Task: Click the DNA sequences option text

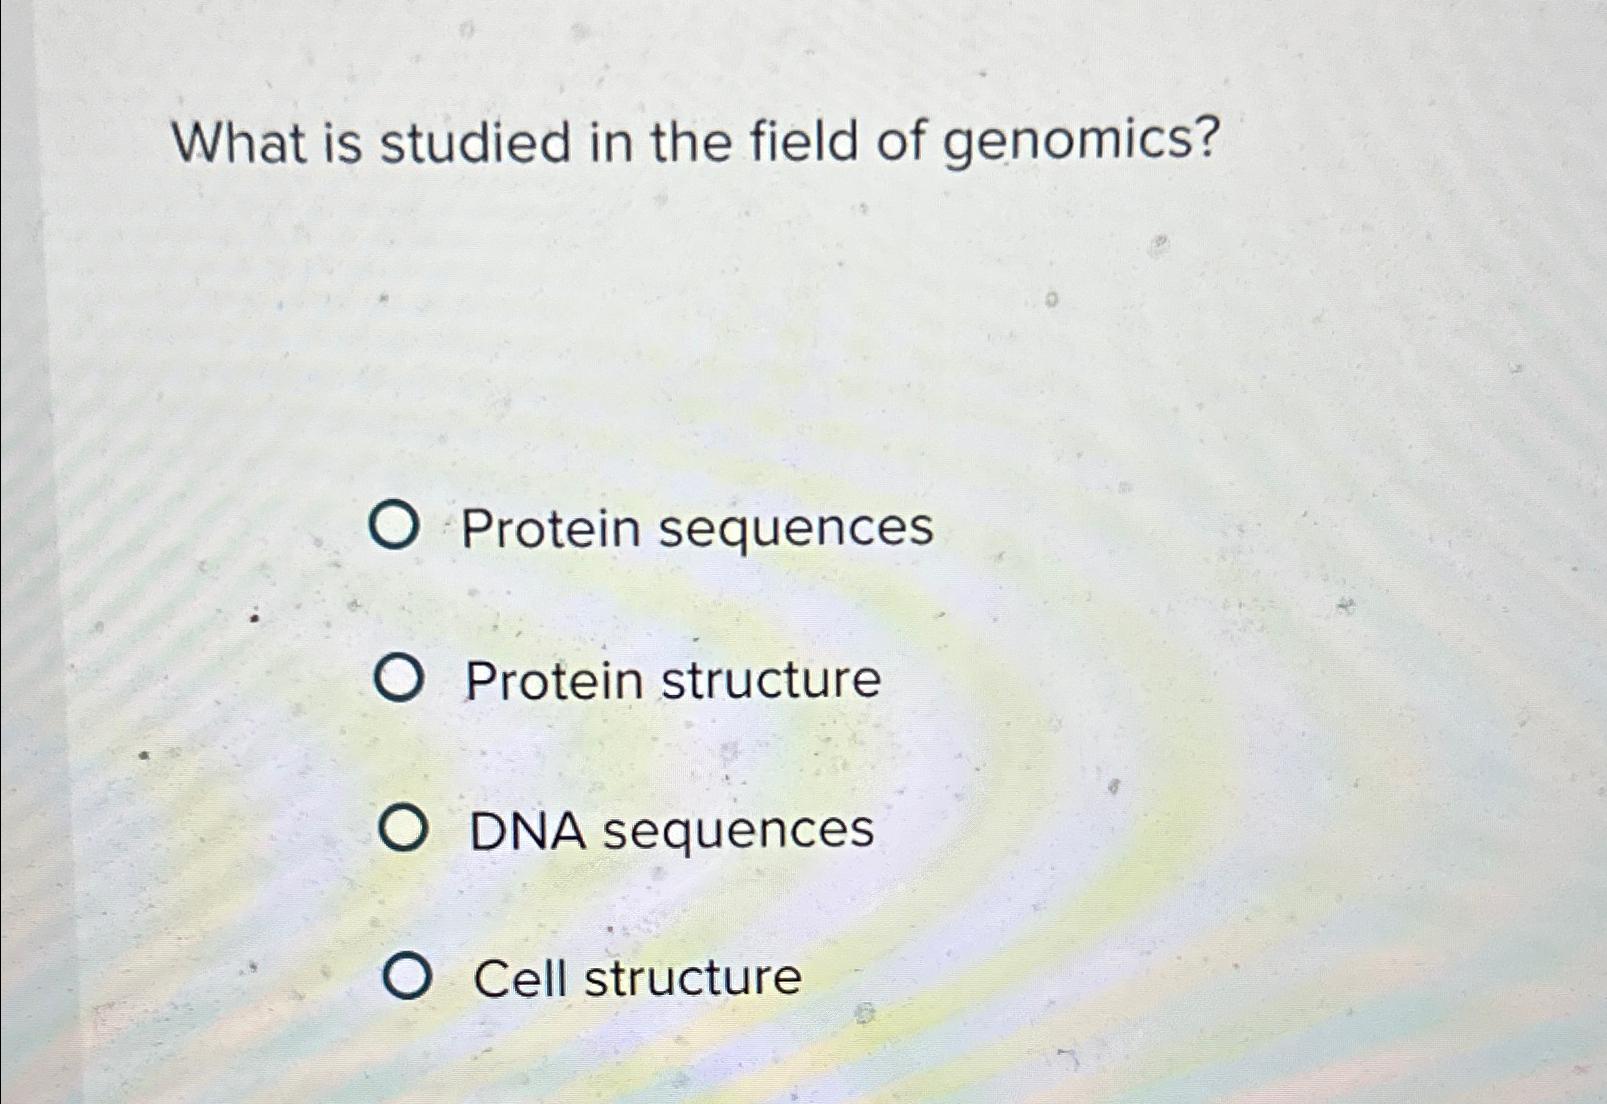Action: pyautogui.click(x=671, y=830)
